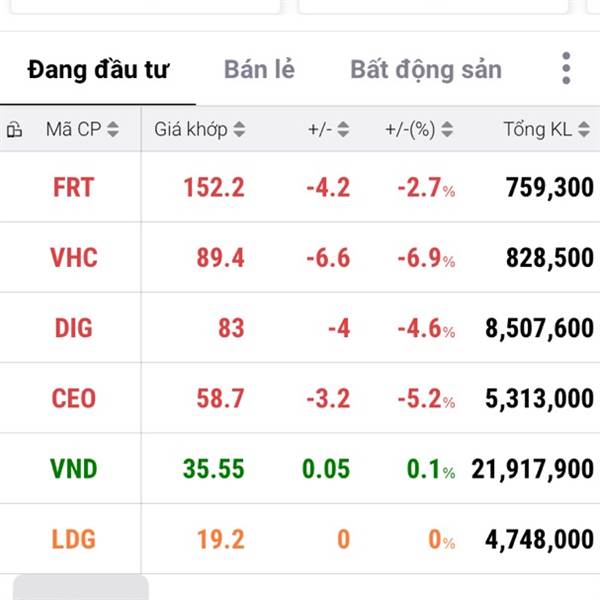Sort by +/- change column arrows

(343, 129)
